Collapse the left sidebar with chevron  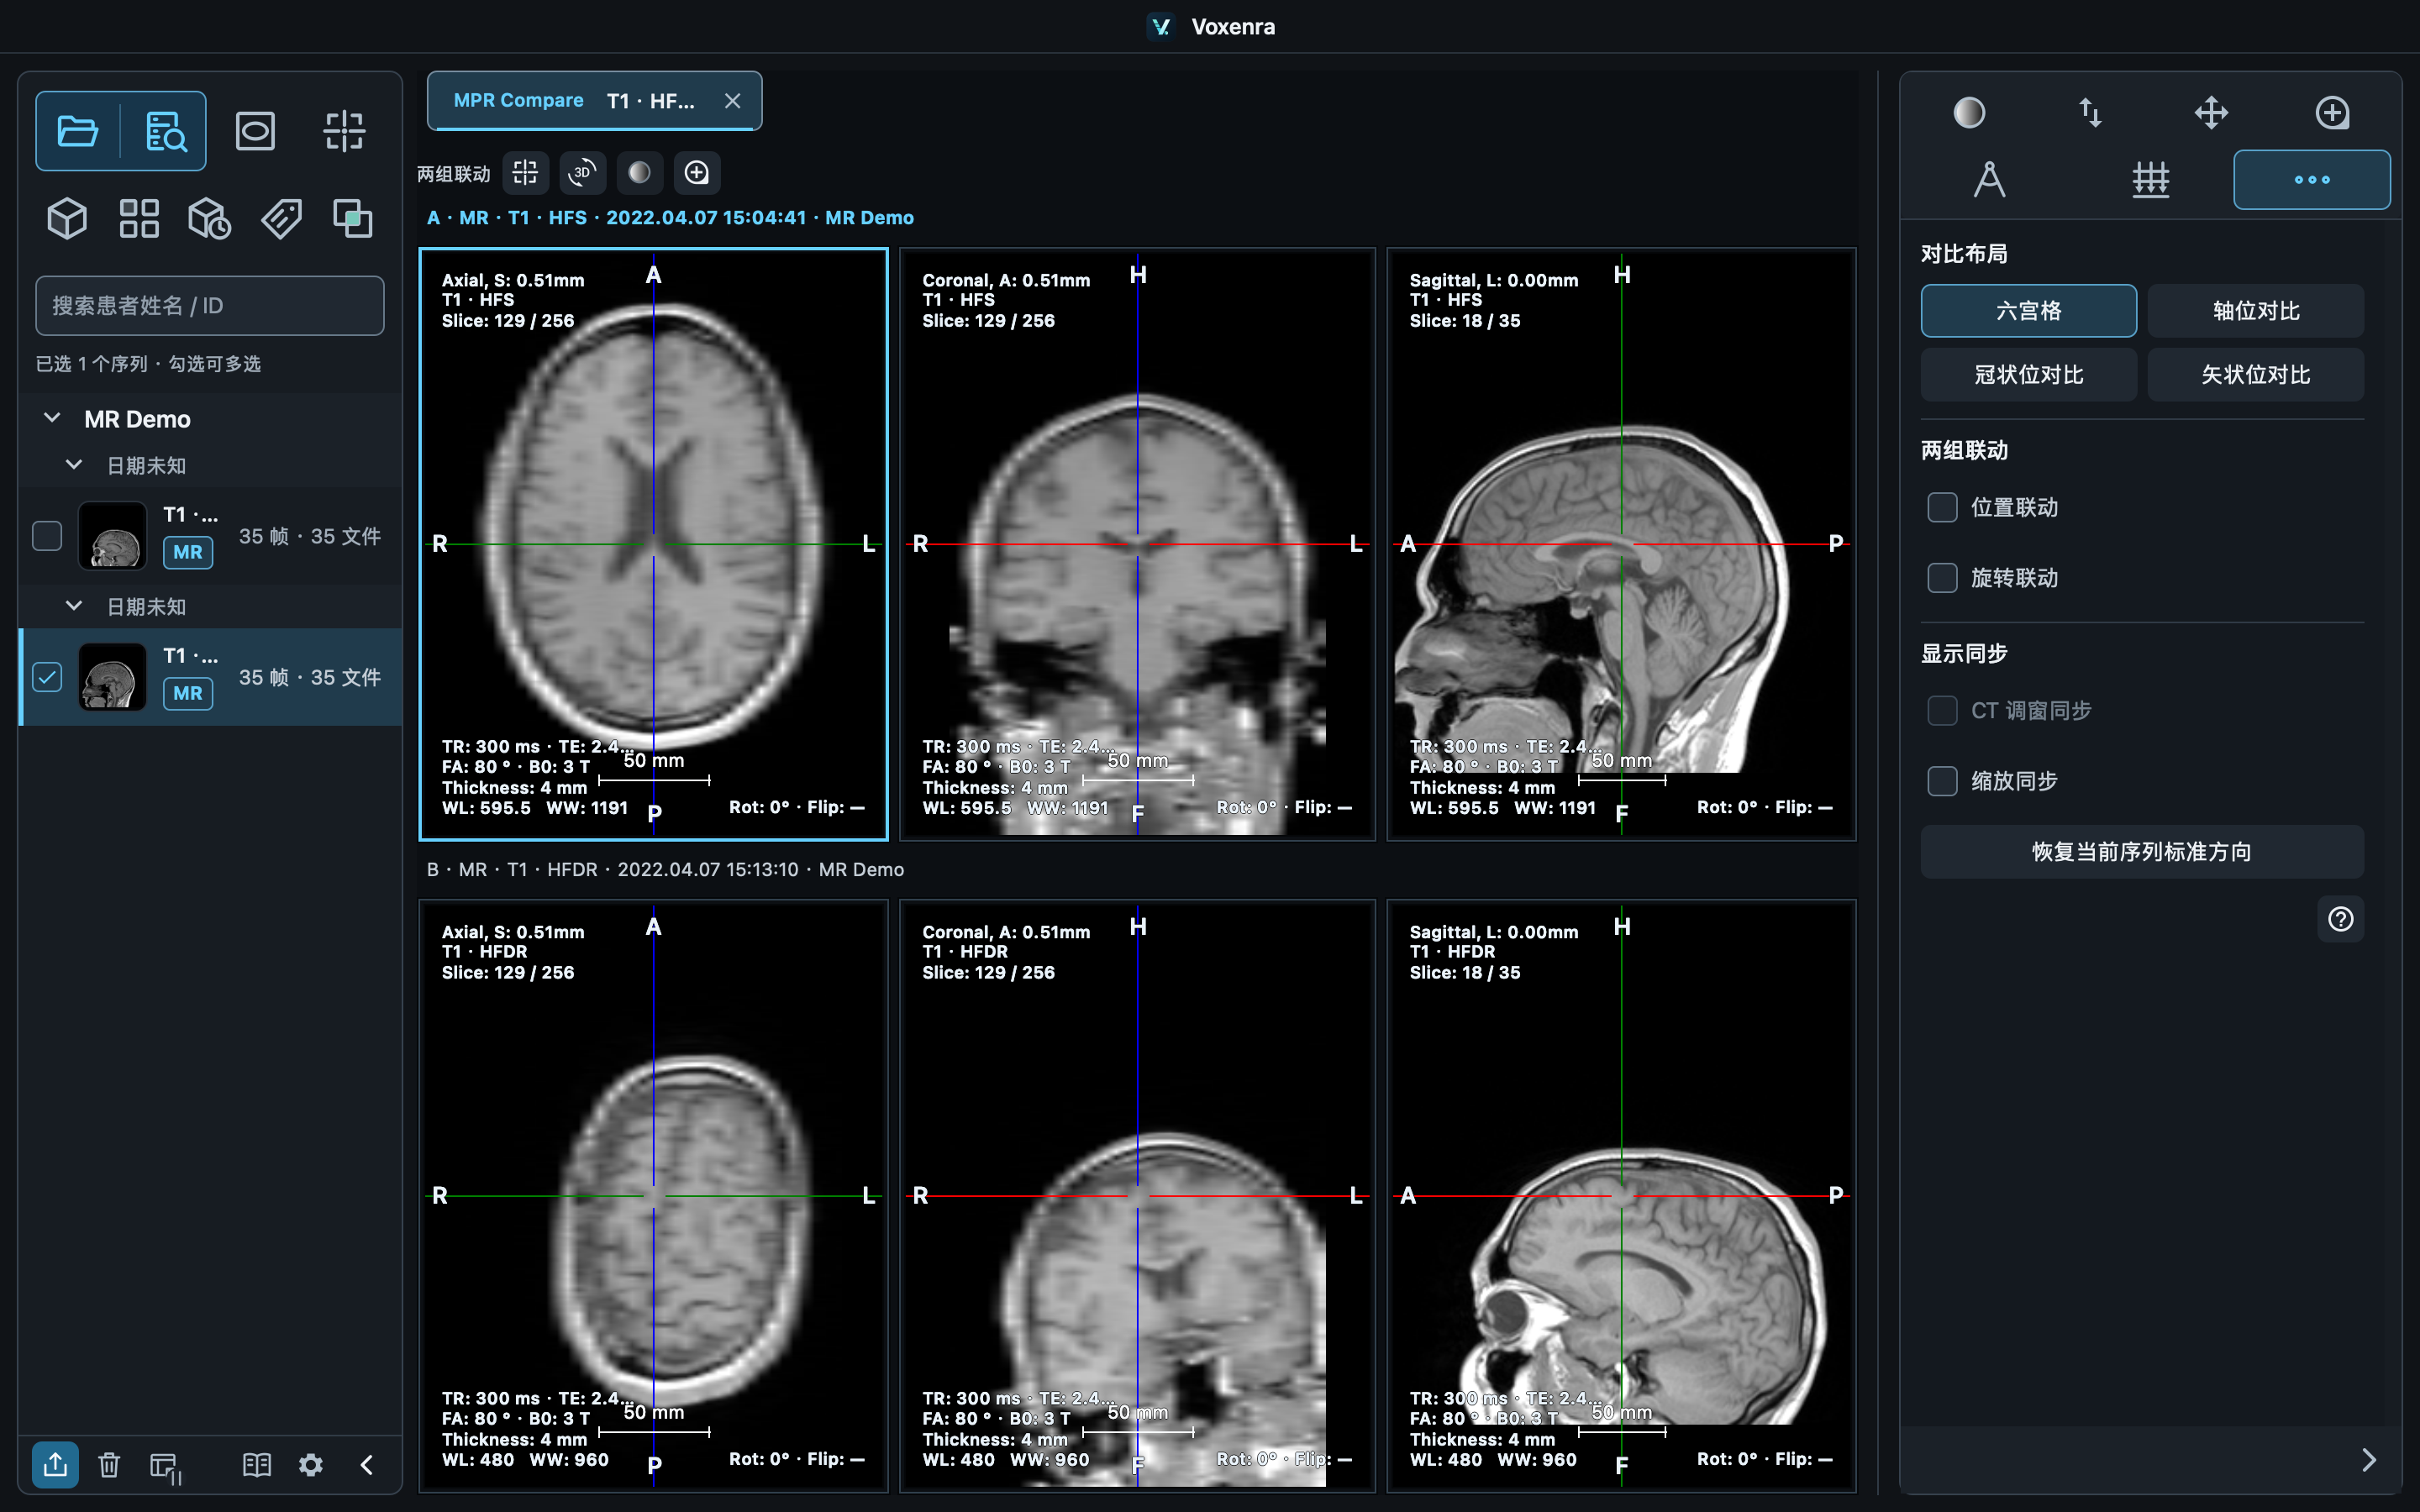pyautogui.click(x=366, y=1465)
